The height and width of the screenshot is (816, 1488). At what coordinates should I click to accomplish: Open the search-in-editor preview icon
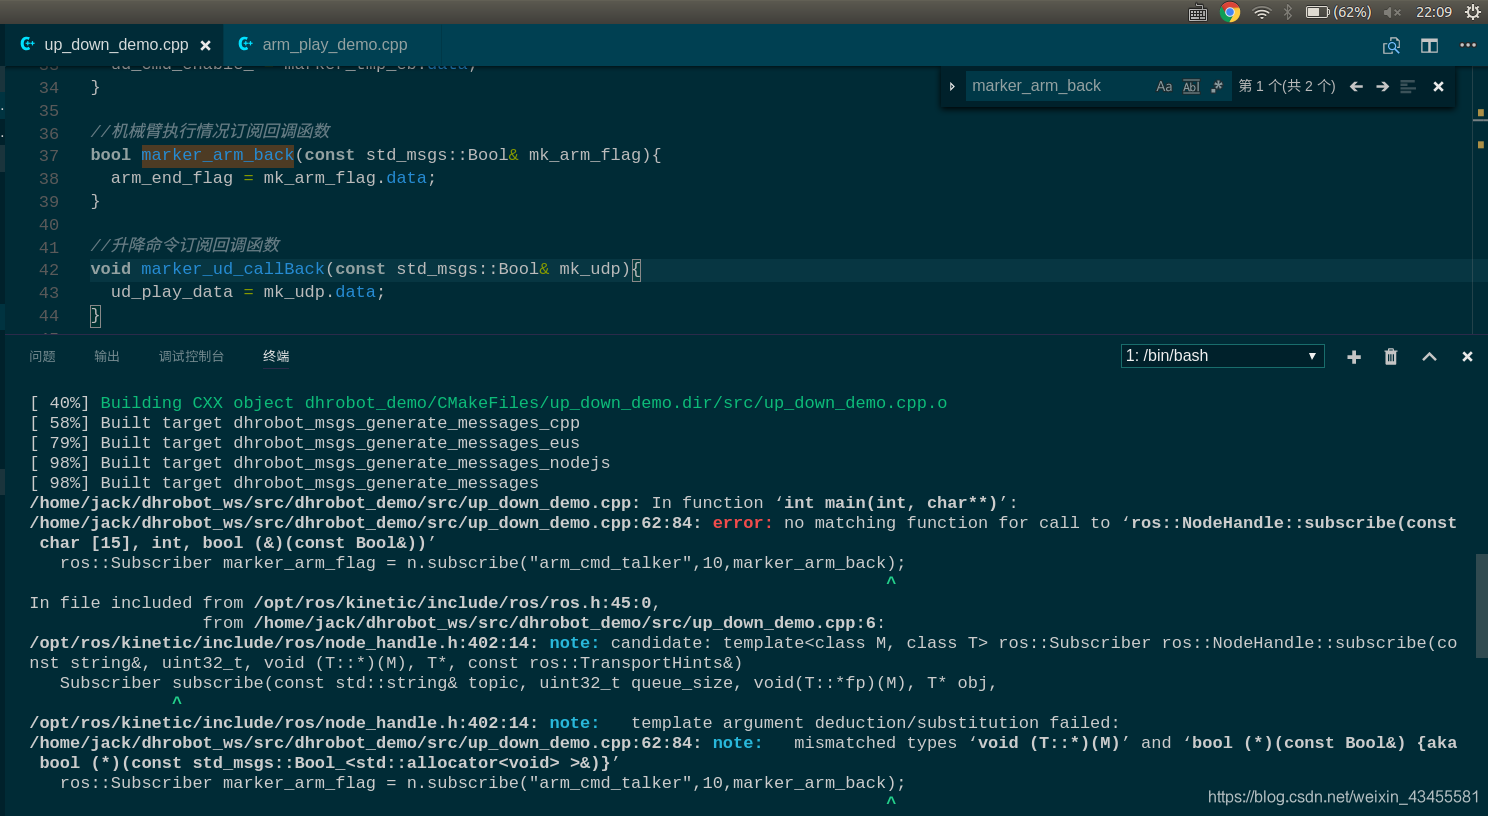(1391, 46)
